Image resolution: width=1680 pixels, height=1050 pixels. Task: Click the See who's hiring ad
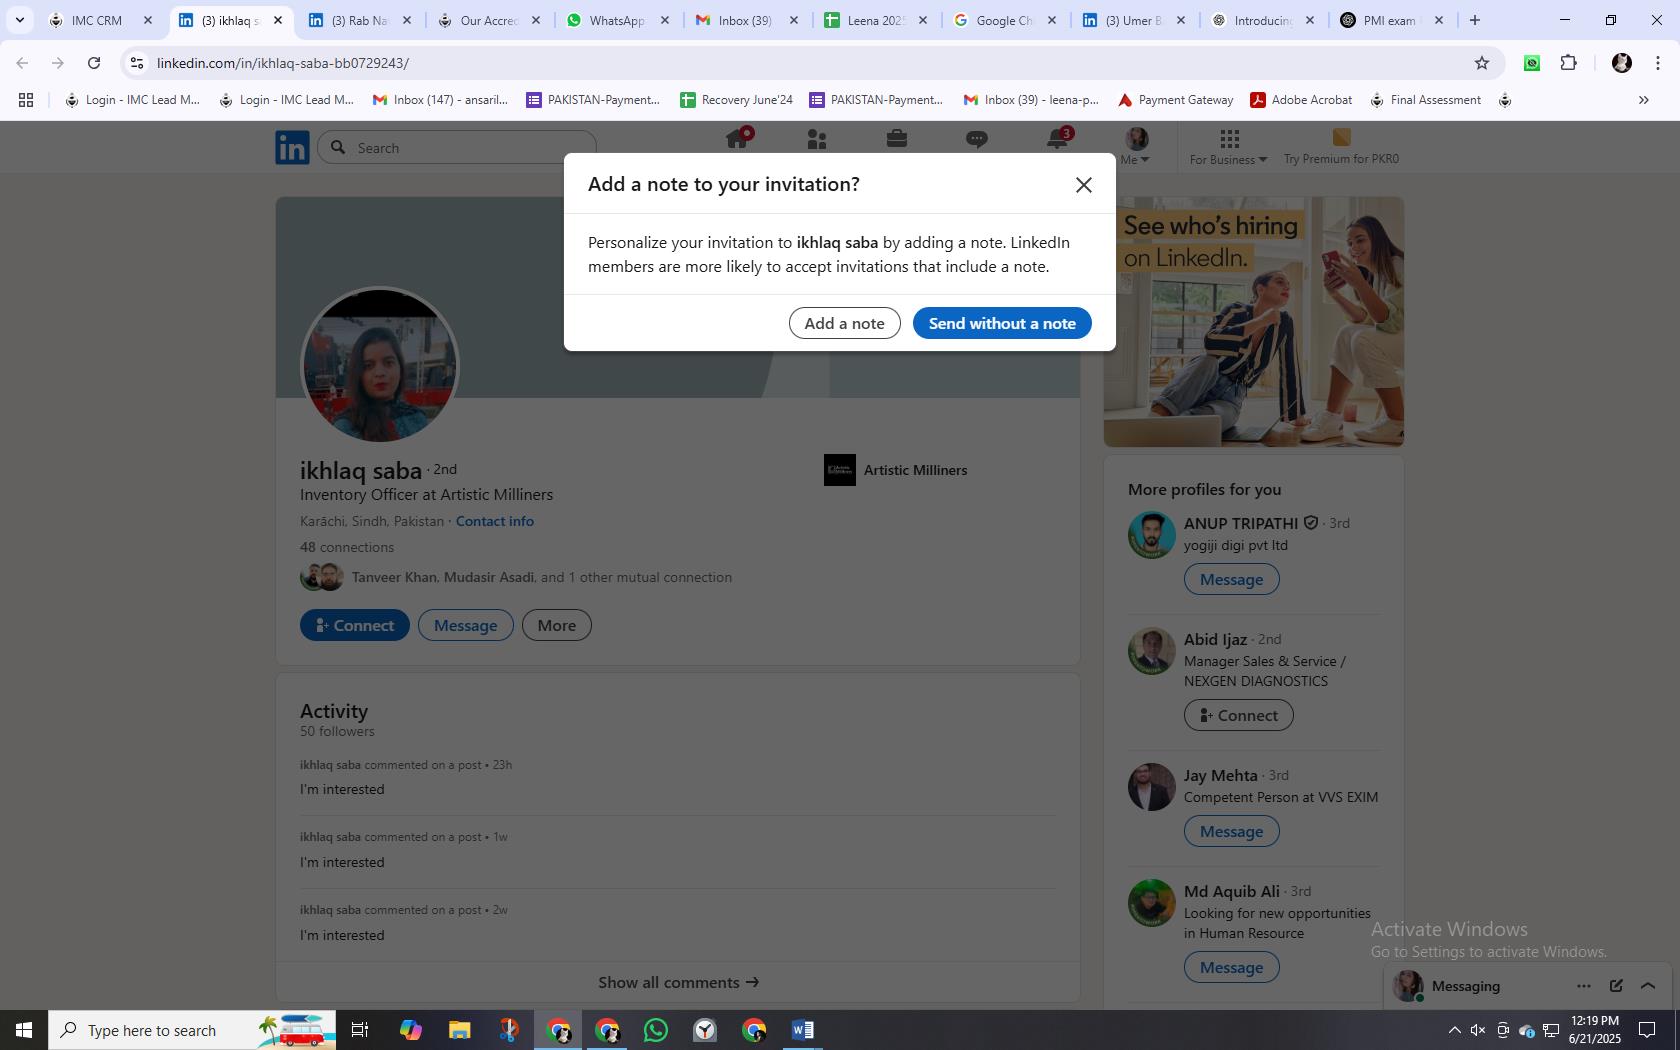pyautogui.click(x=1254, y=322)
